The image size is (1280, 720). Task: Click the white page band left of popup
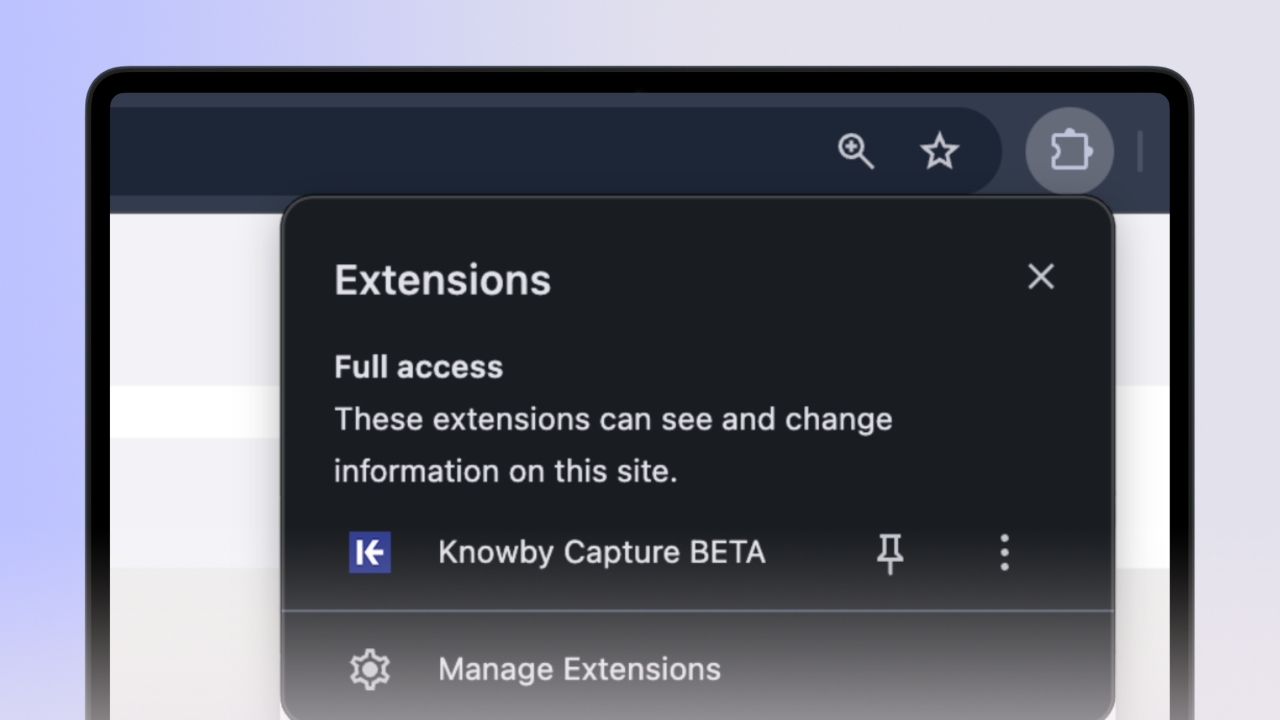[x=195, y=412]
